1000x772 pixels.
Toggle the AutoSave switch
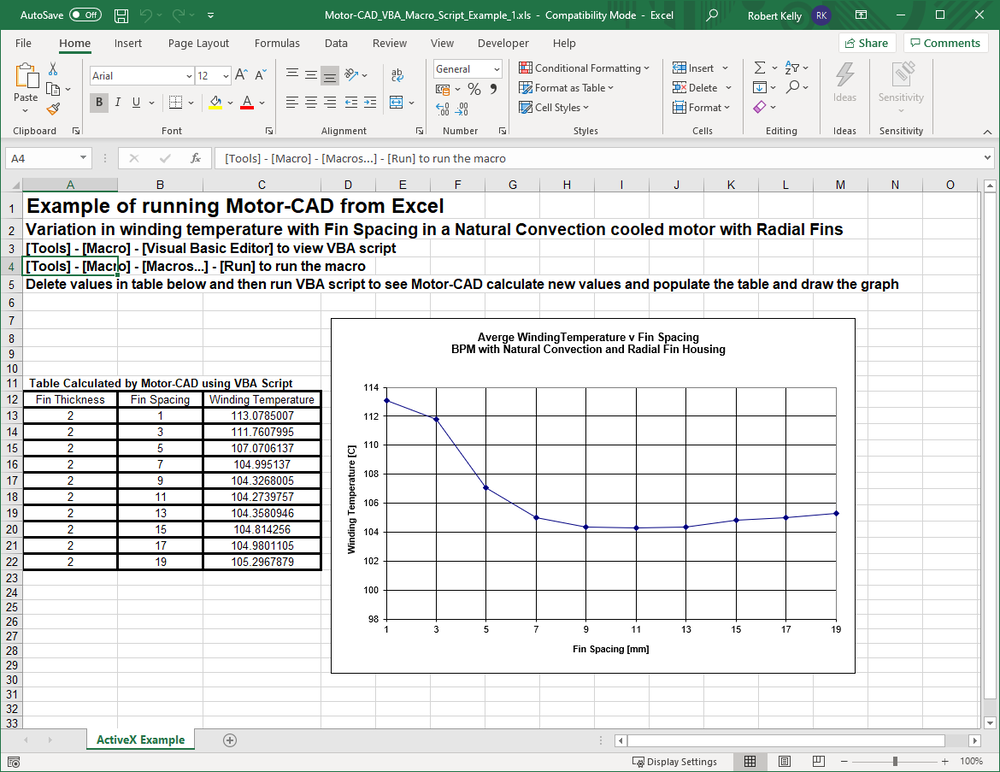[x=85, y=16]
